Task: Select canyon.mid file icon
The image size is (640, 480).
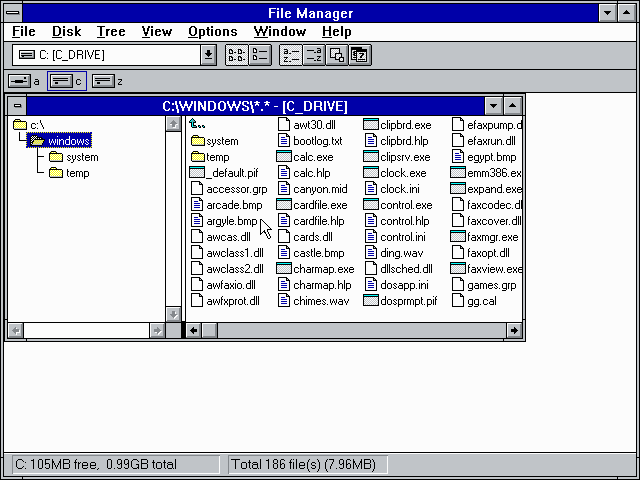Action: (x=284, y=189)
